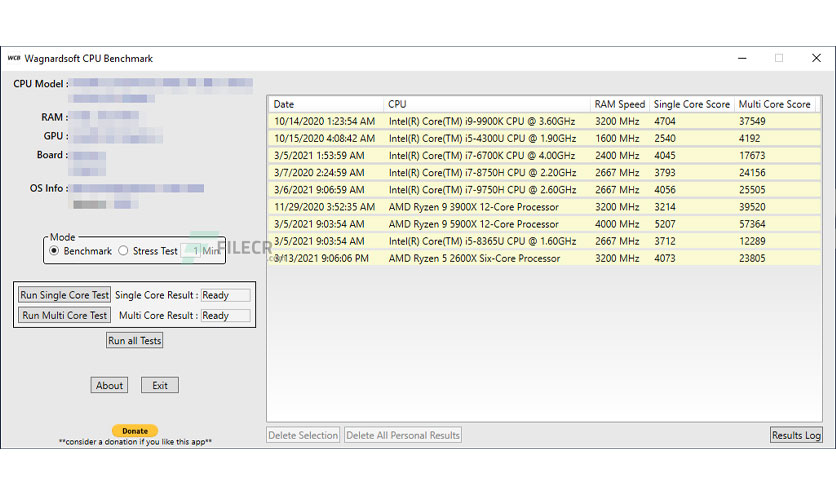Click the 10/14/2020 1:23:54 AM date cell

pos(325,121)
